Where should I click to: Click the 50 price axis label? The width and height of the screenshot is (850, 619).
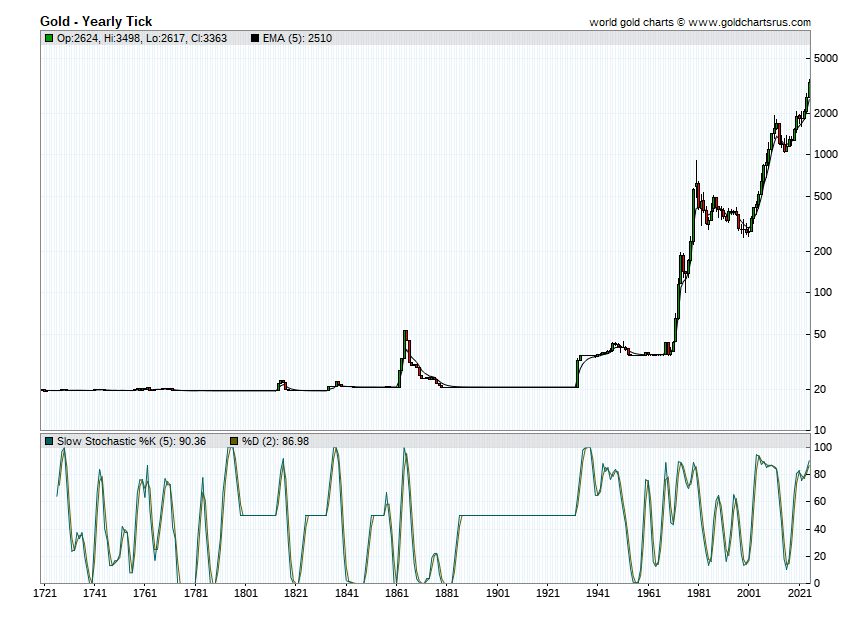pyautogui.click(x=820, y=334)
